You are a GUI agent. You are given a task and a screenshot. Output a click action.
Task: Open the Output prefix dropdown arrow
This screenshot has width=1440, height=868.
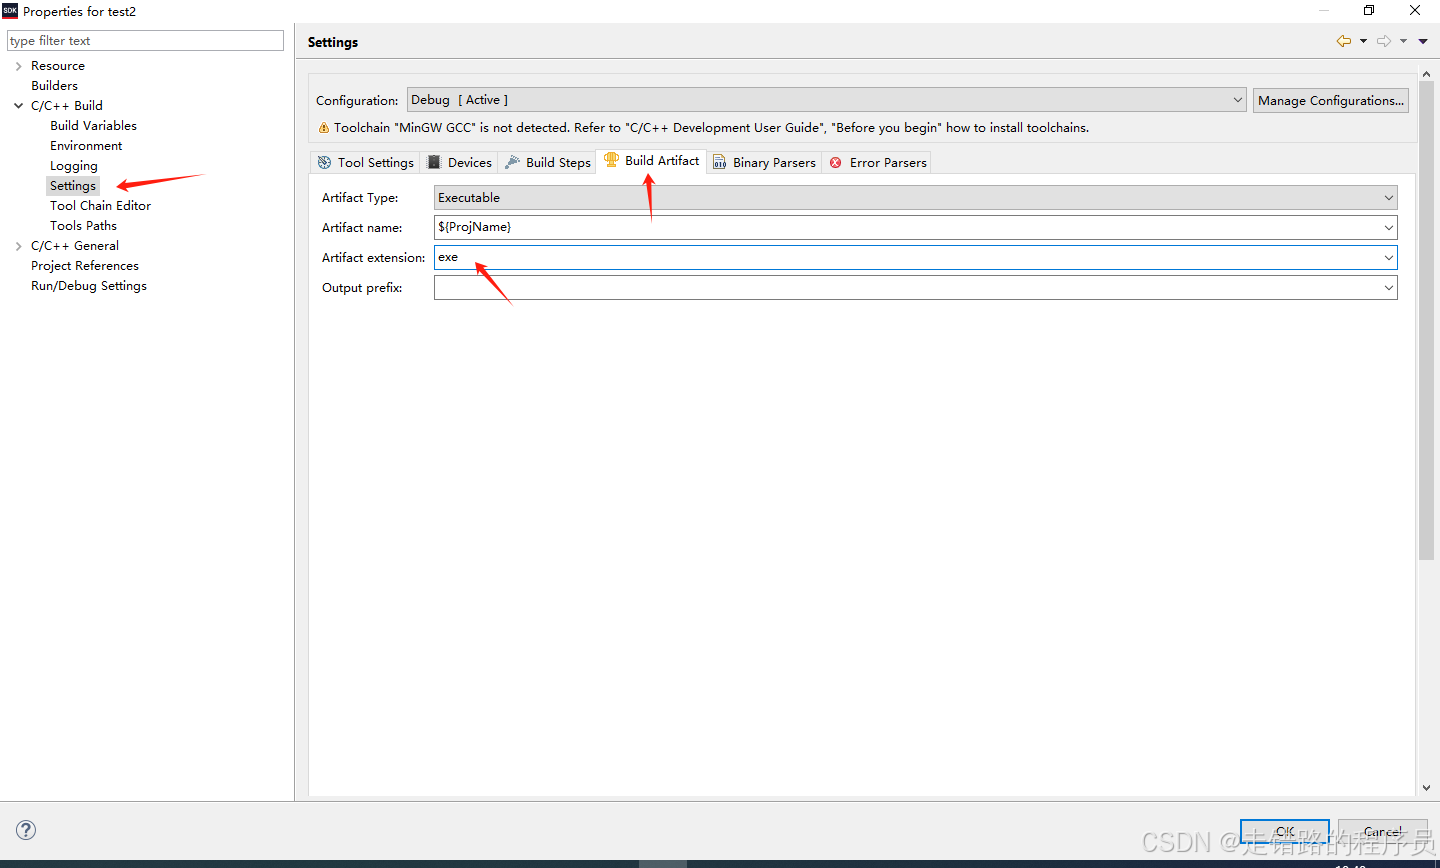click(1389, 288)
